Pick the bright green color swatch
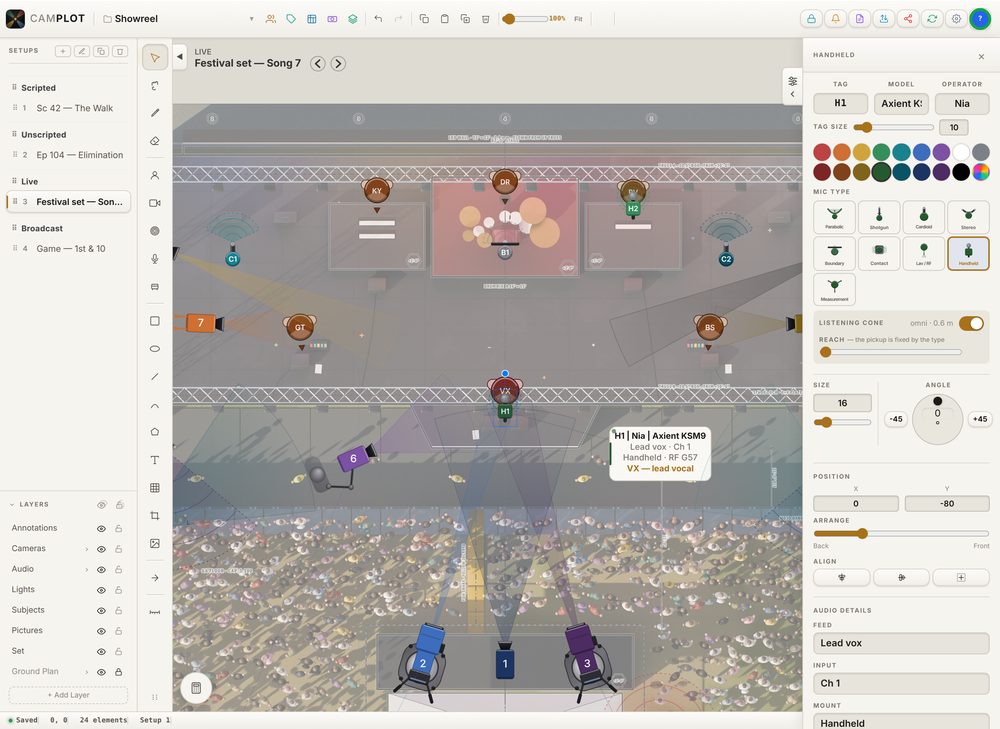This screenshot has height=729, width=1000. tap(881, 152)
